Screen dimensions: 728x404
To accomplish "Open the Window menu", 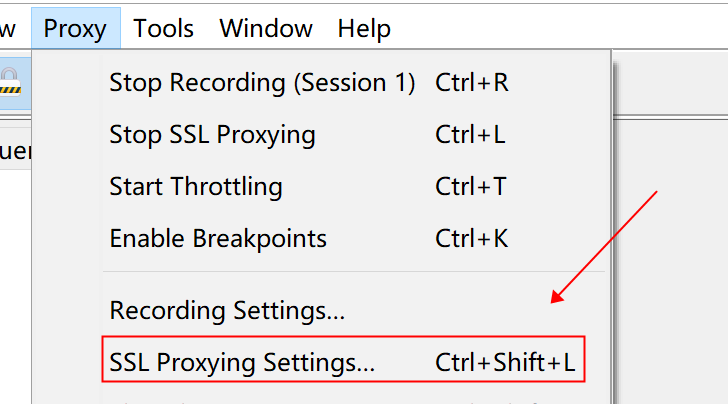I will 265,28.
